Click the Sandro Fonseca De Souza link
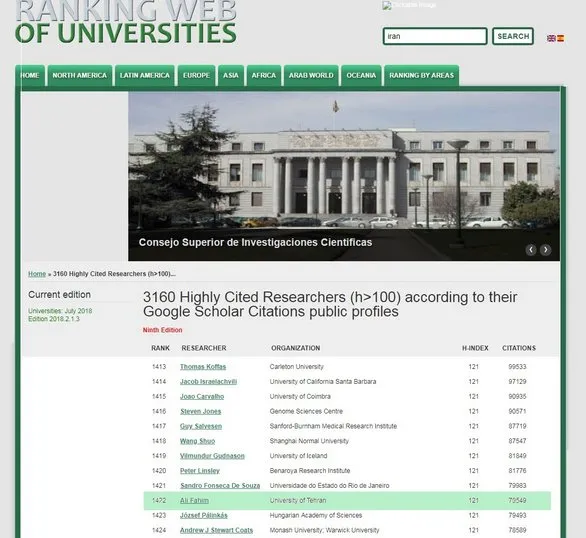The width and height of the screenshot is (586, 538). (220, 485)
